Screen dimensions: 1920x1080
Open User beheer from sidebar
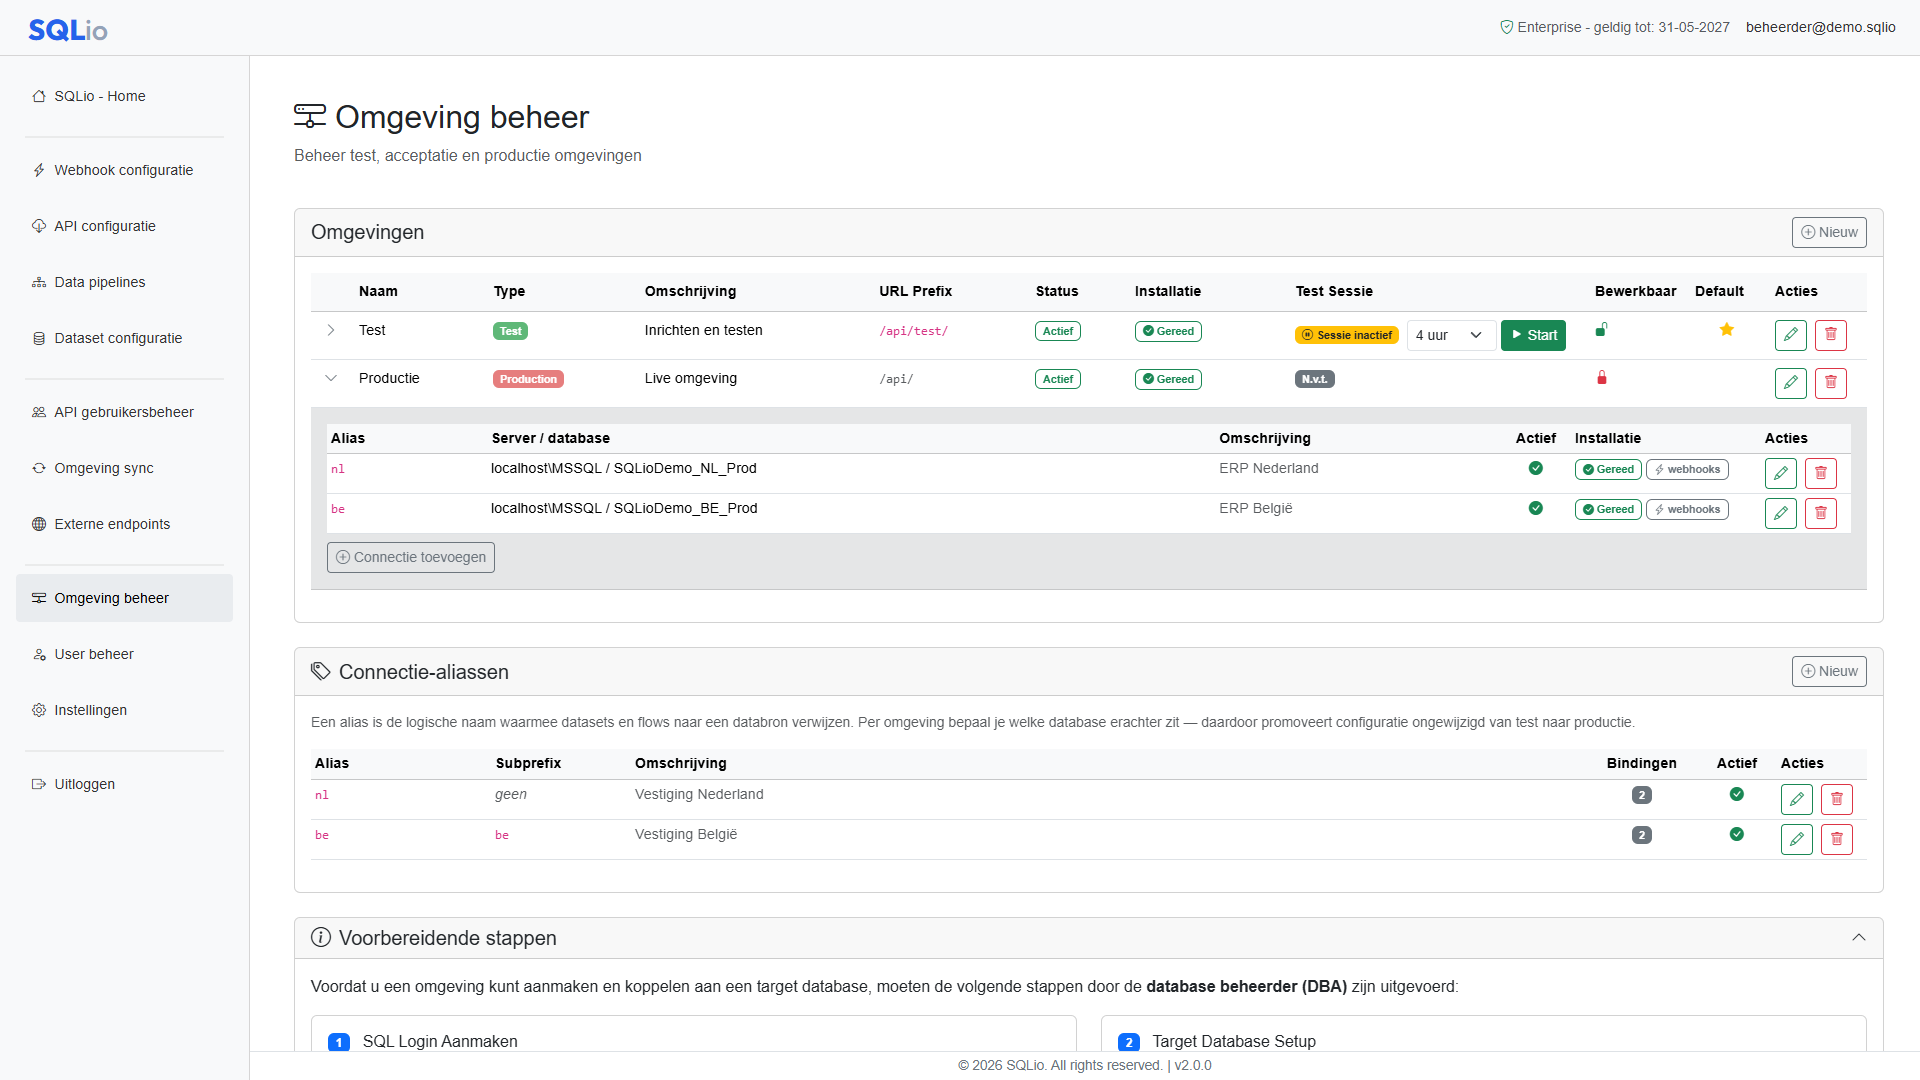click(124, 654)
